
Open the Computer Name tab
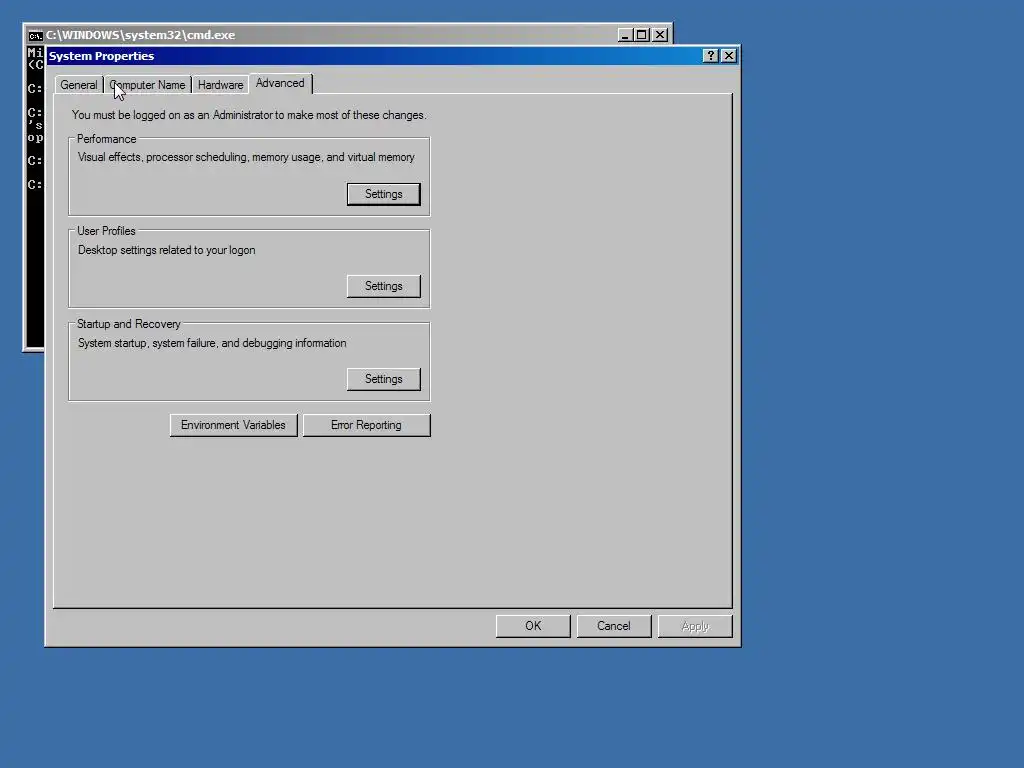pyautogui.click(x=148, y=85)
